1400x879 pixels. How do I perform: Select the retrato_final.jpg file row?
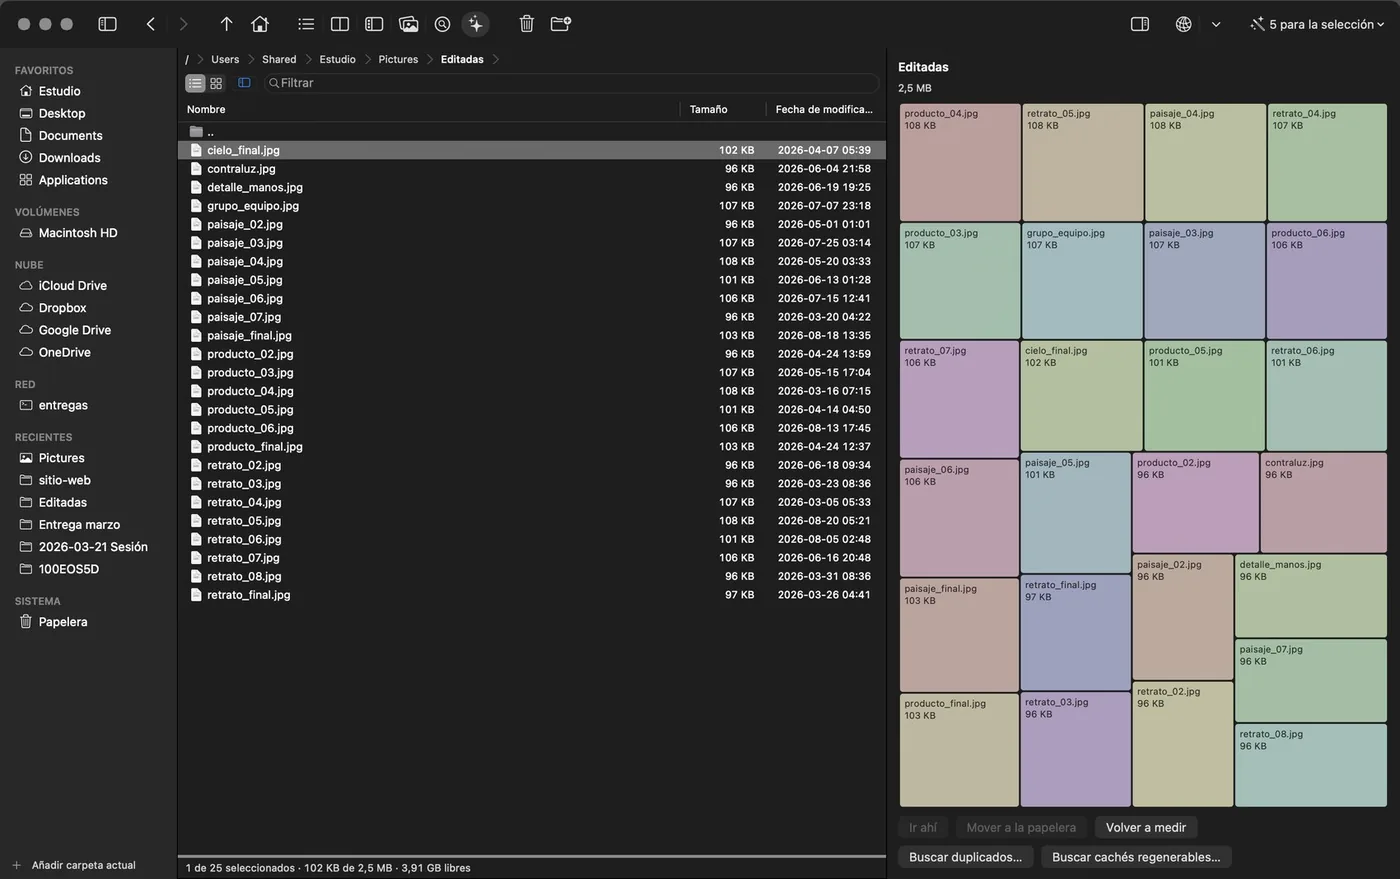531,594
